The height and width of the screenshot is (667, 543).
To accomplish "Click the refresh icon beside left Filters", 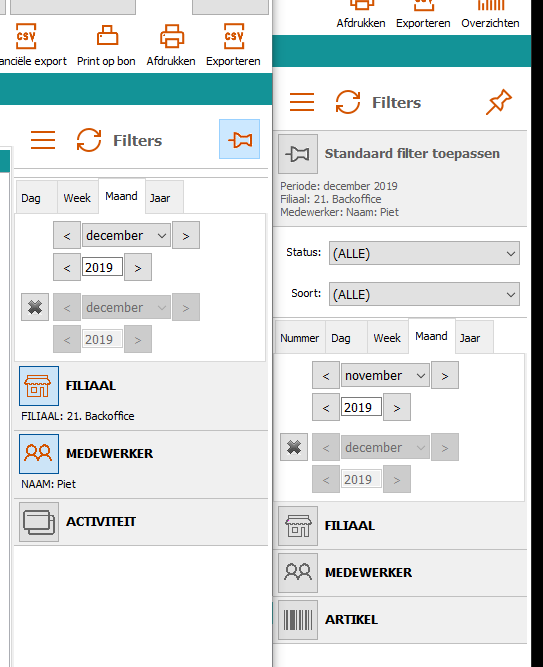I will [x=89, y=140].
